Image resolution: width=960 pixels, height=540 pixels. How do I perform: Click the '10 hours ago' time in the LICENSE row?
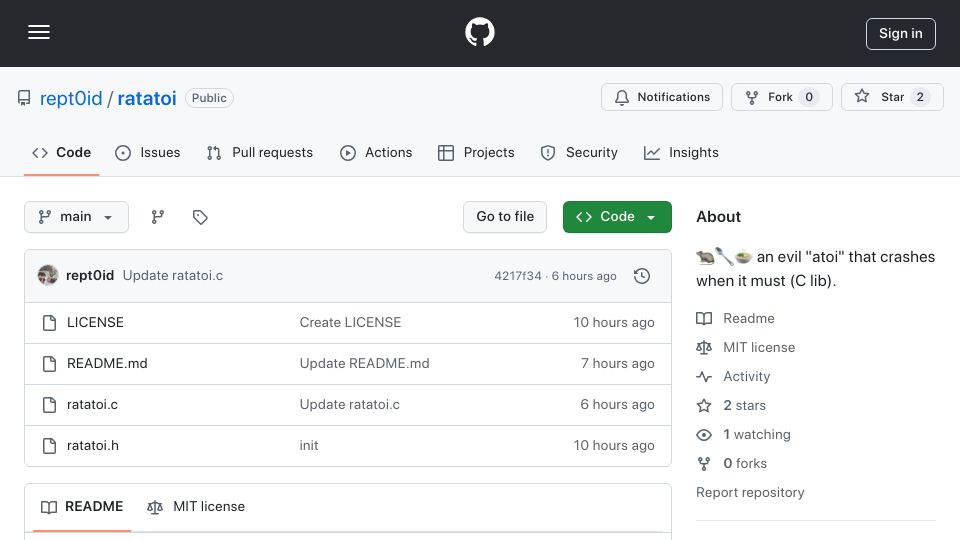[614, 323]
